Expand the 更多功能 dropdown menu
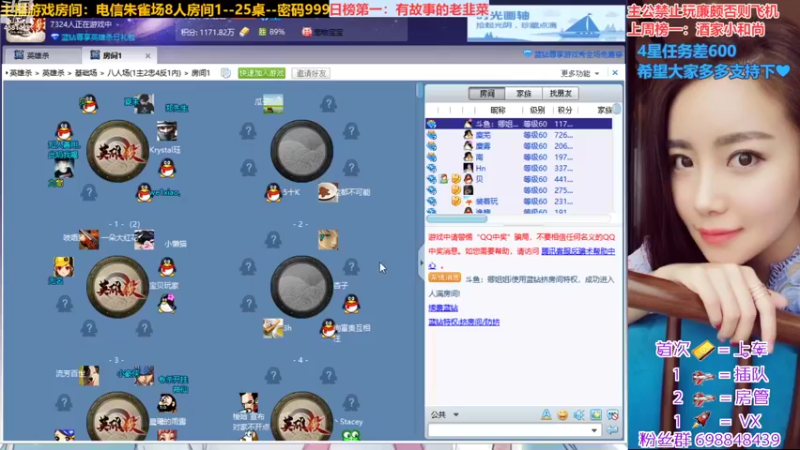The width and height of the screenshot is (800, 450). pyautogui.click(x=580, y=73)
